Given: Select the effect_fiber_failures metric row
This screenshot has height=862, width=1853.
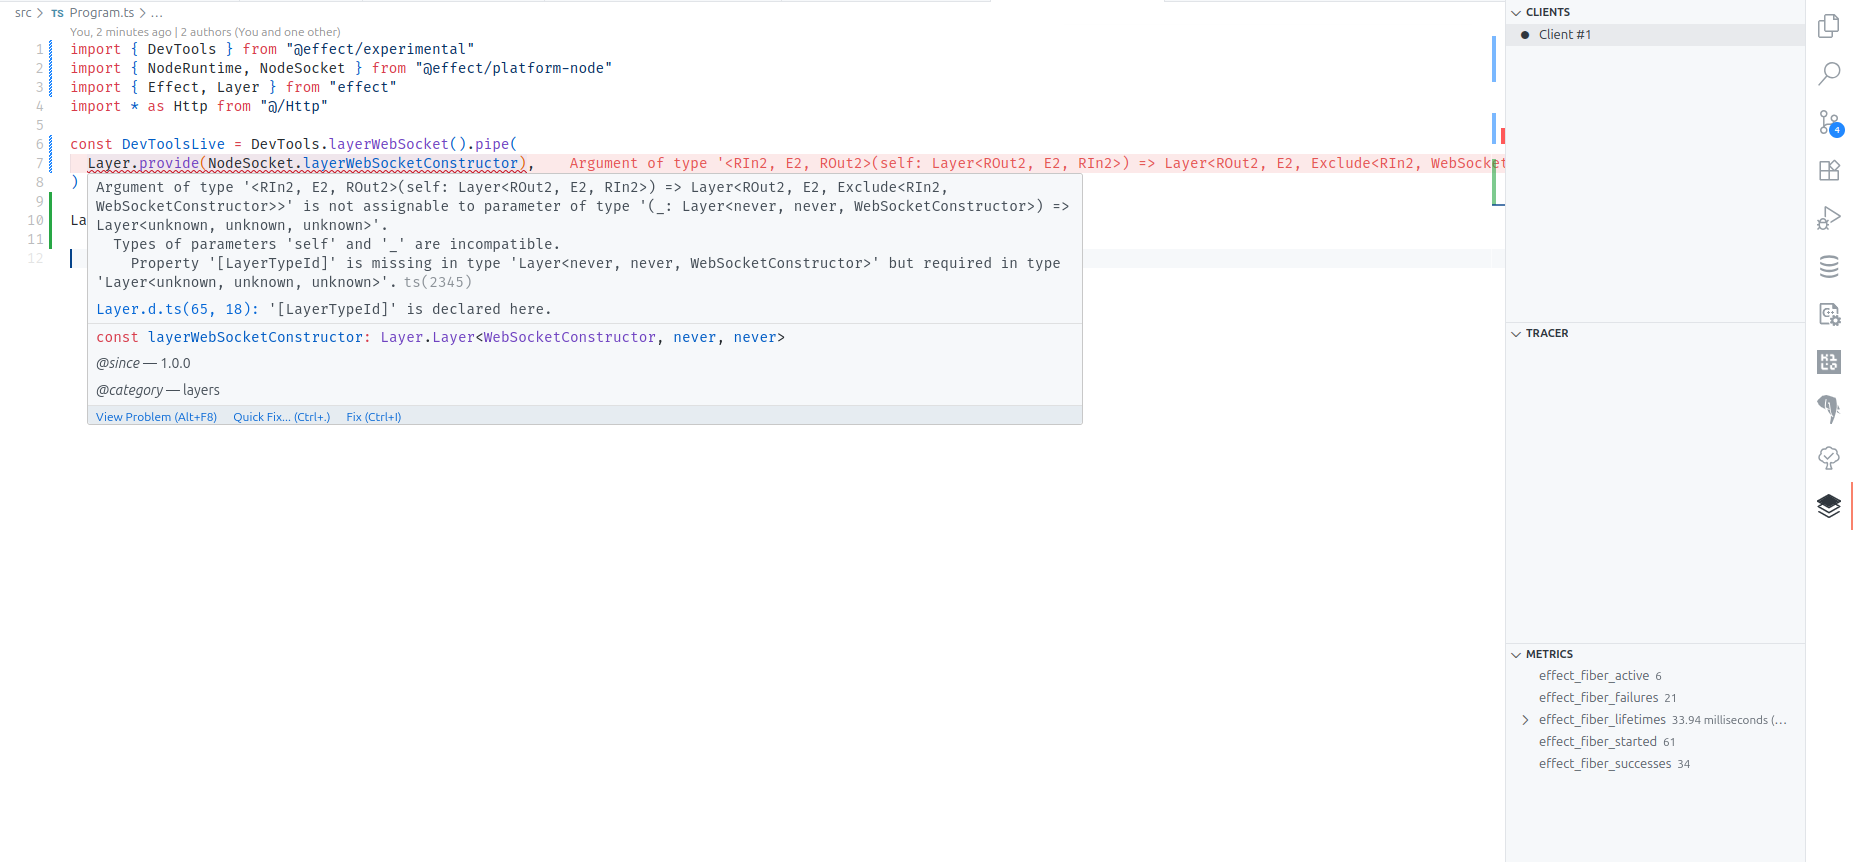Looking at the screenshot, I should pos(1655,698).
